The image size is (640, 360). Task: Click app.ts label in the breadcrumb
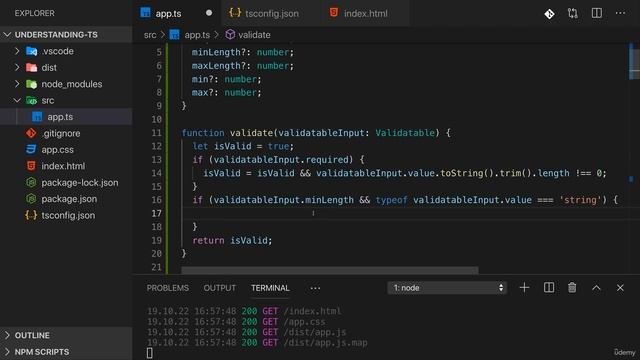click(197, 35)
